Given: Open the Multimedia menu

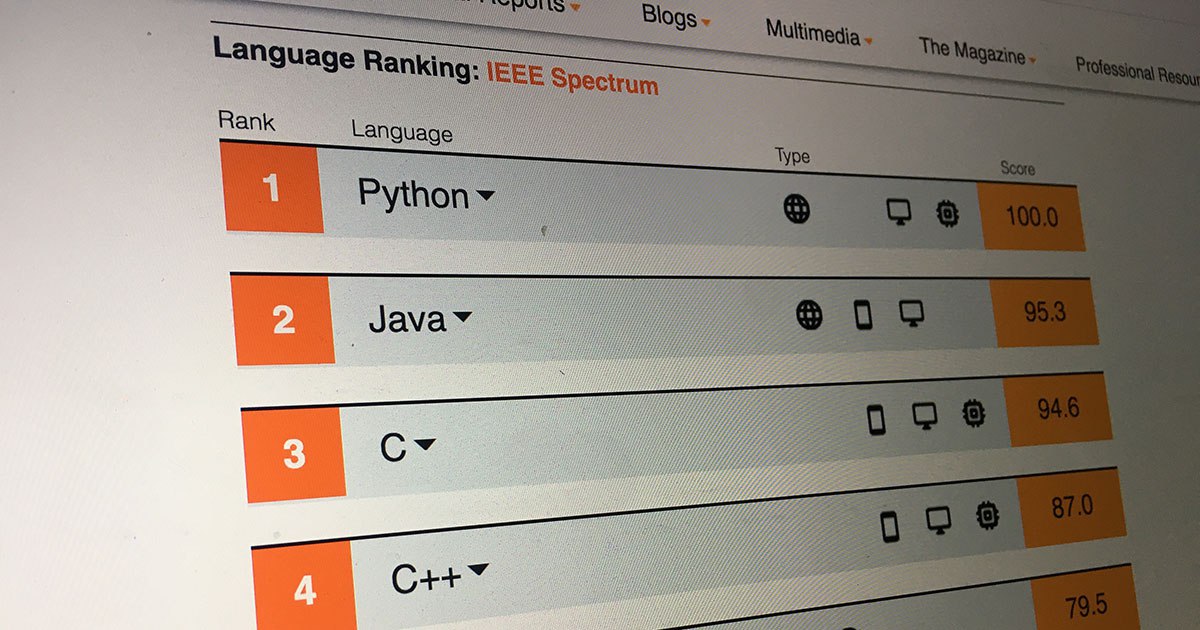Looking at the screenshot, I should pyautogui.click(x=819, y=32).
